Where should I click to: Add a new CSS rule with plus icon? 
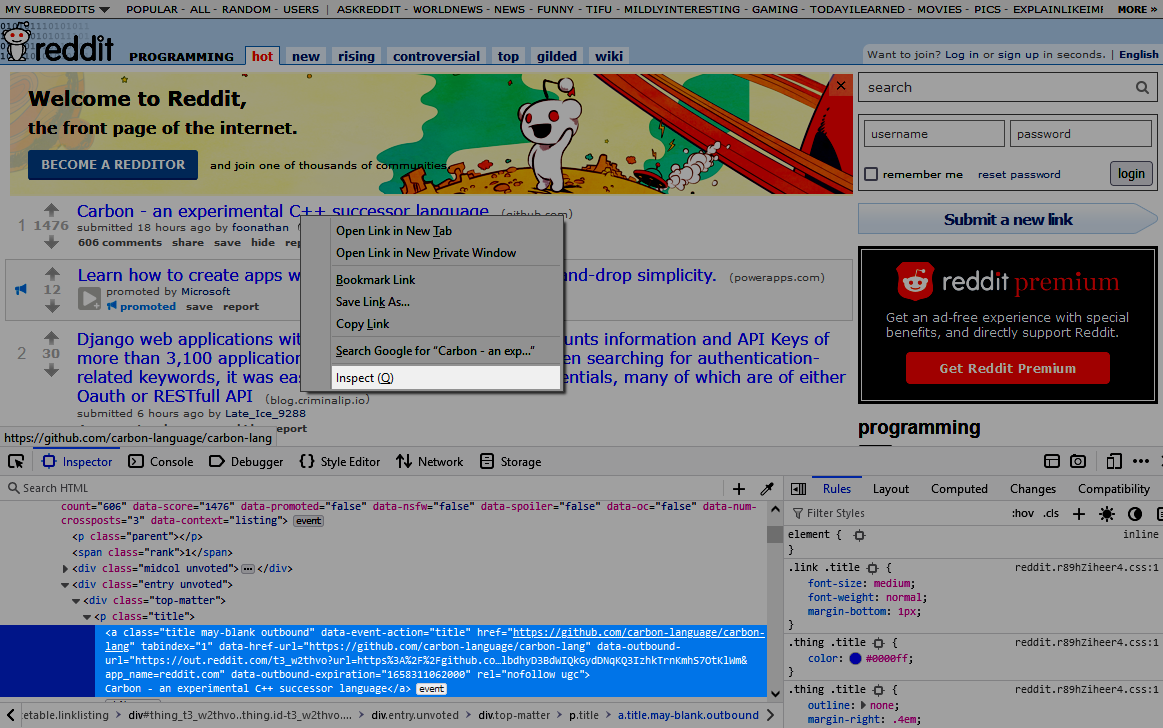(x=1079, y=514)
